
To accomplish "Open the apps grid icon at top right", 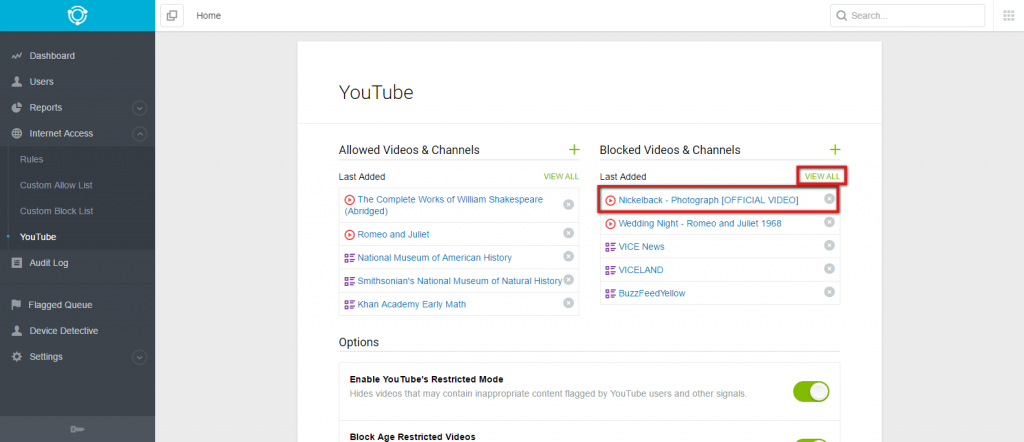I will tap(1008, 16).
